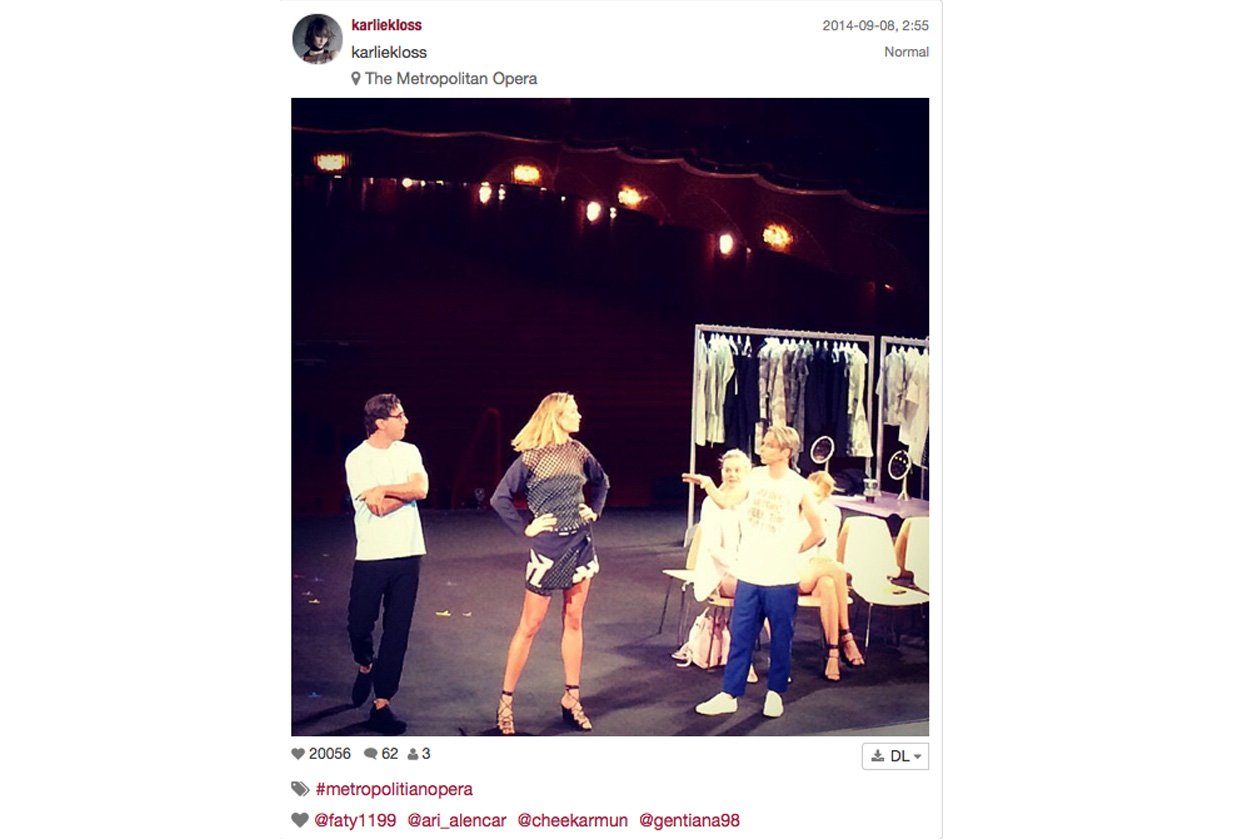Open the @ari_alencar profile link
Screen dimensions: 1260x840
click(x=456, y=820)
